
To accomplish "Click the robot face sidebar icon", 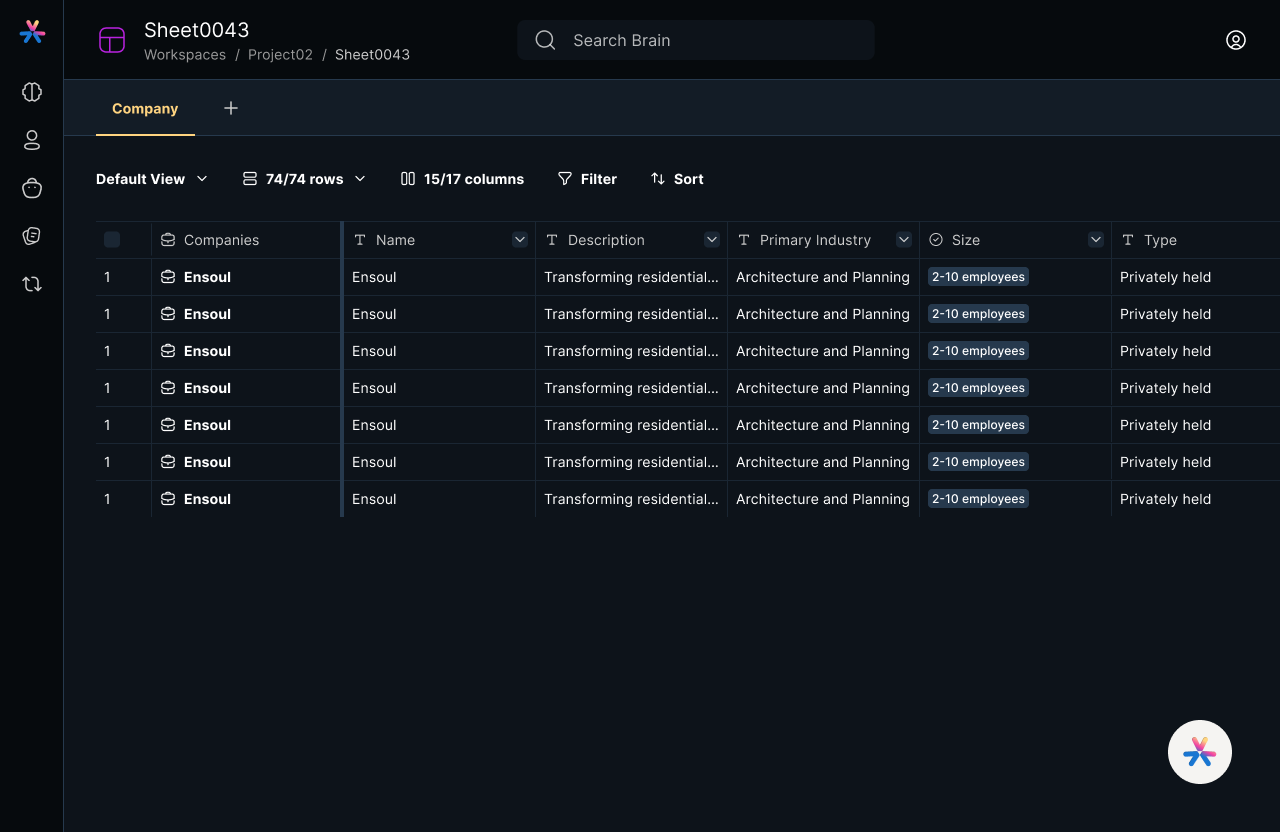I will pyautogui.click(x=32, y=188).
